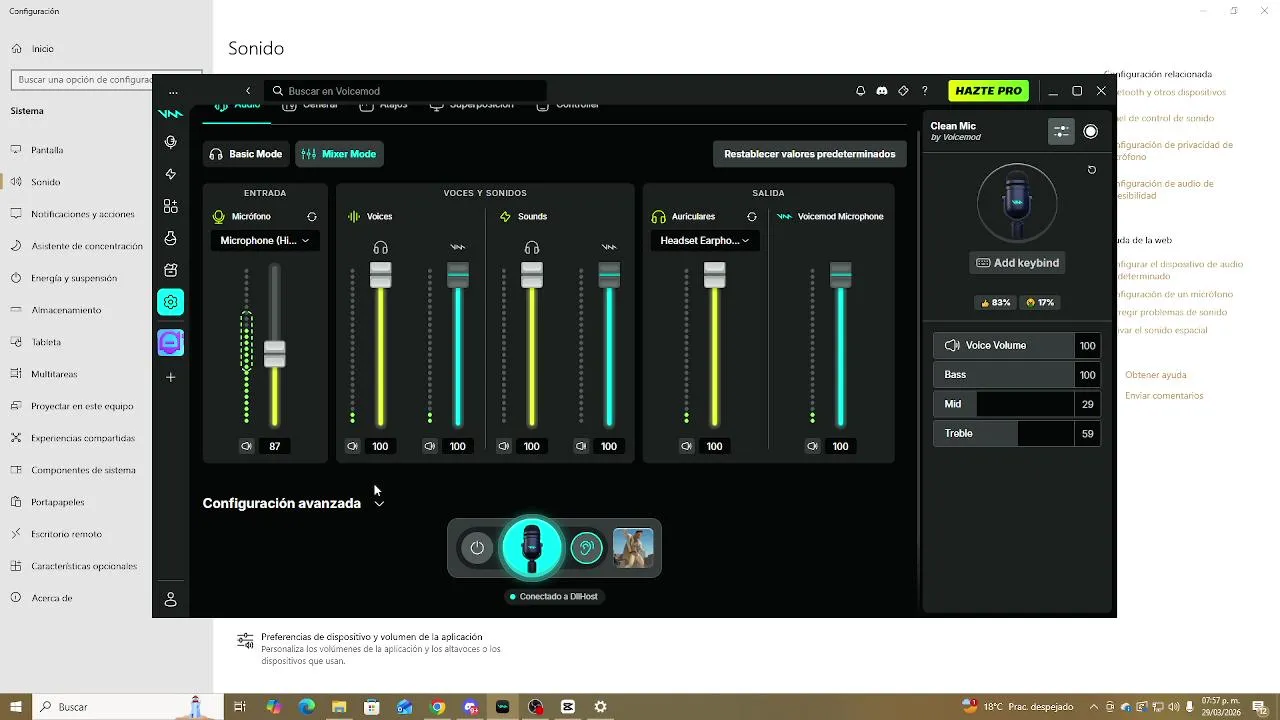The width and height of the screenshot is (1280, 720).
Task: Click the Clean Mic microphone avatar
Action: pyautogui.click(x=1017, y=202)
